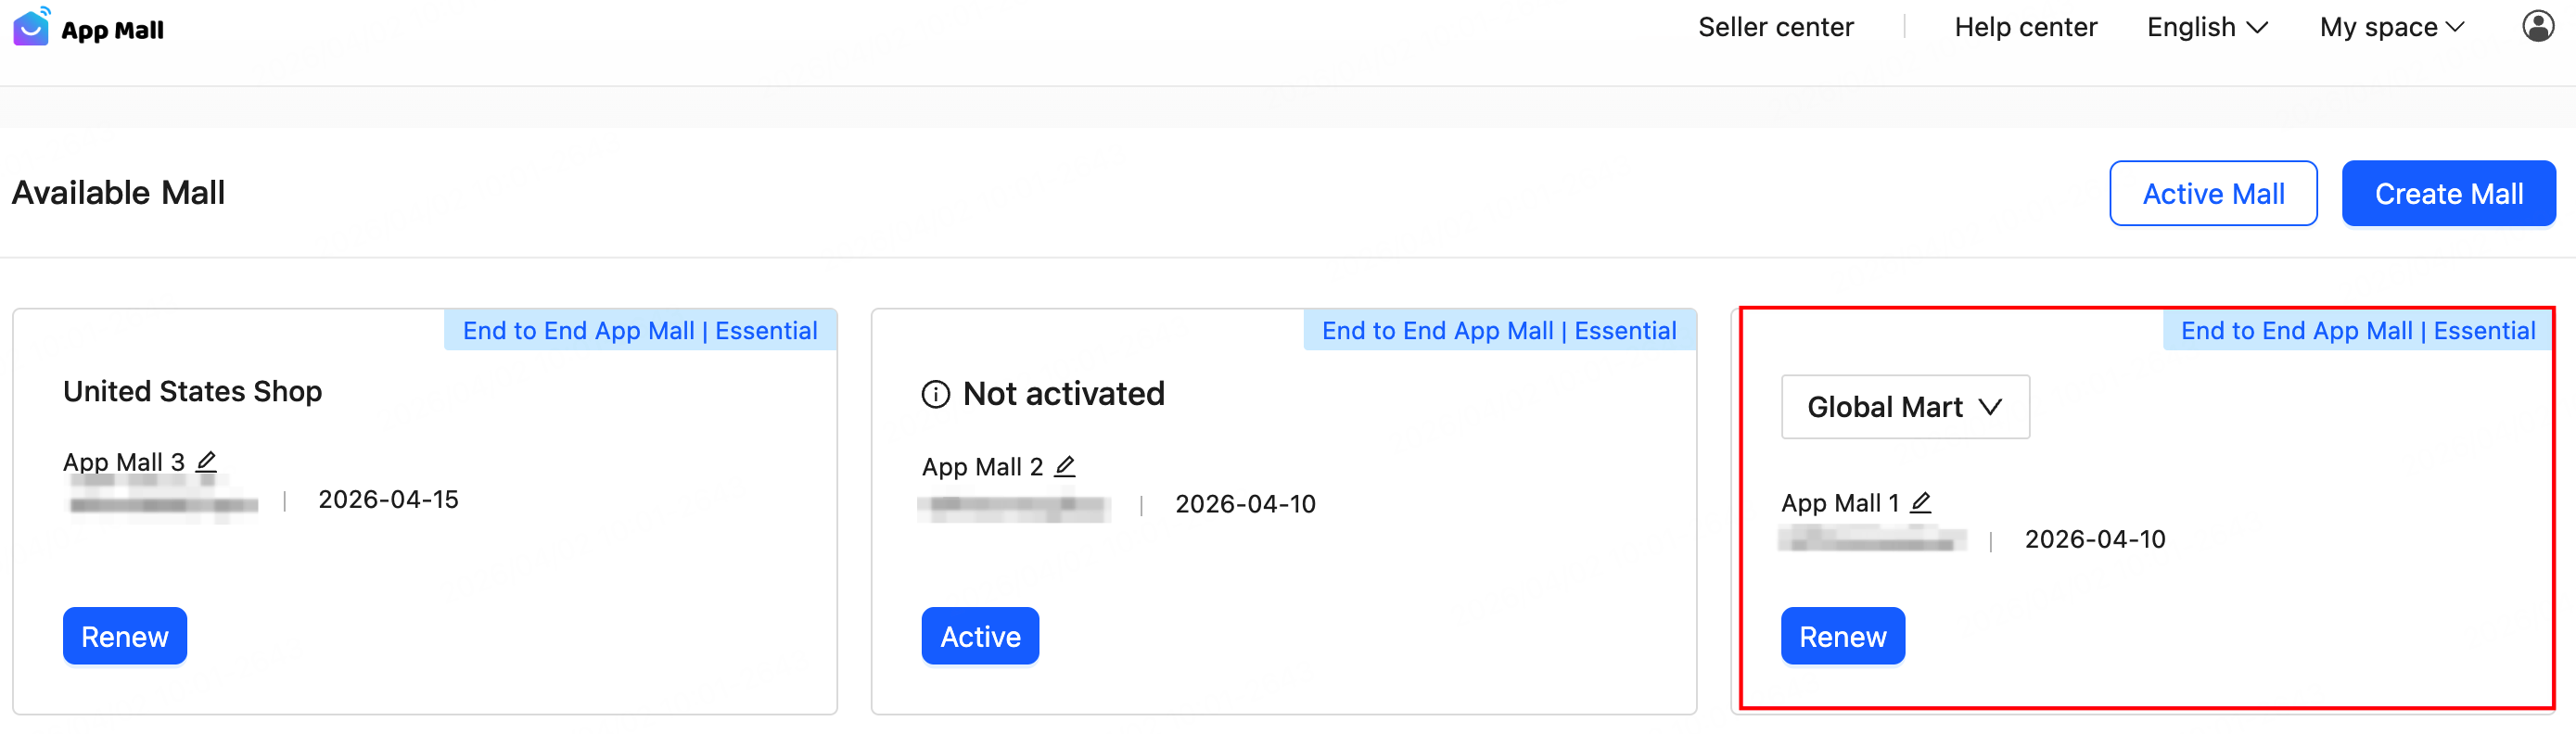Click the App Mall logo icon
The width and height of the screenshot is (2576, 734).
point(31,28)
